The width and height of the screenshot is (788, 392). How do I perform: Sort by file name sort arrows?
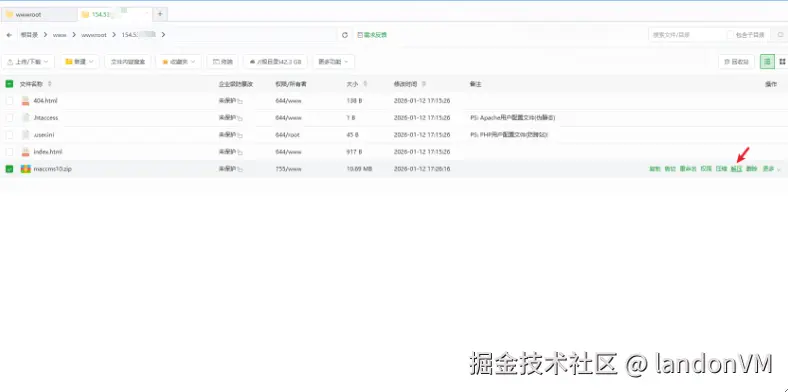coord(49,84)
